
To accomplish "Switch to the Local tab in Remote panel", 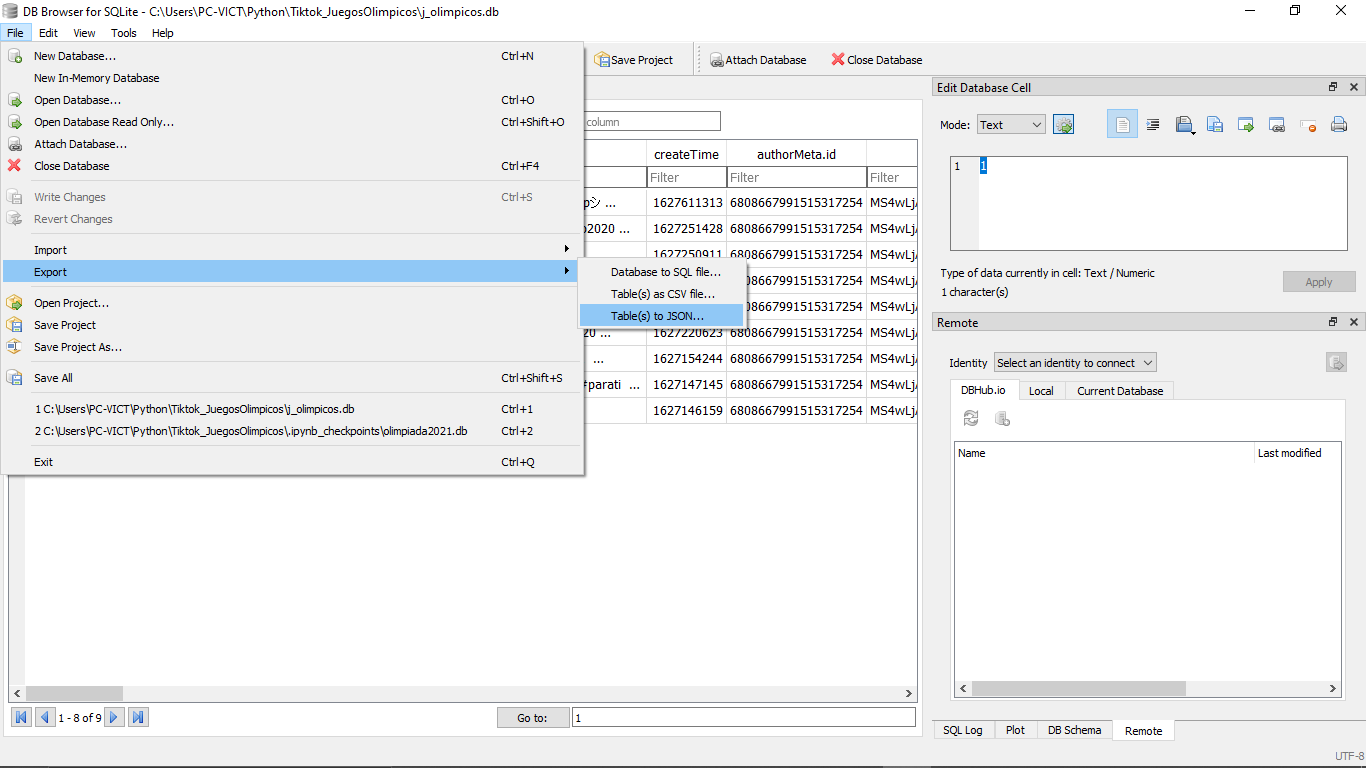I will click(x=1041, y=390).
